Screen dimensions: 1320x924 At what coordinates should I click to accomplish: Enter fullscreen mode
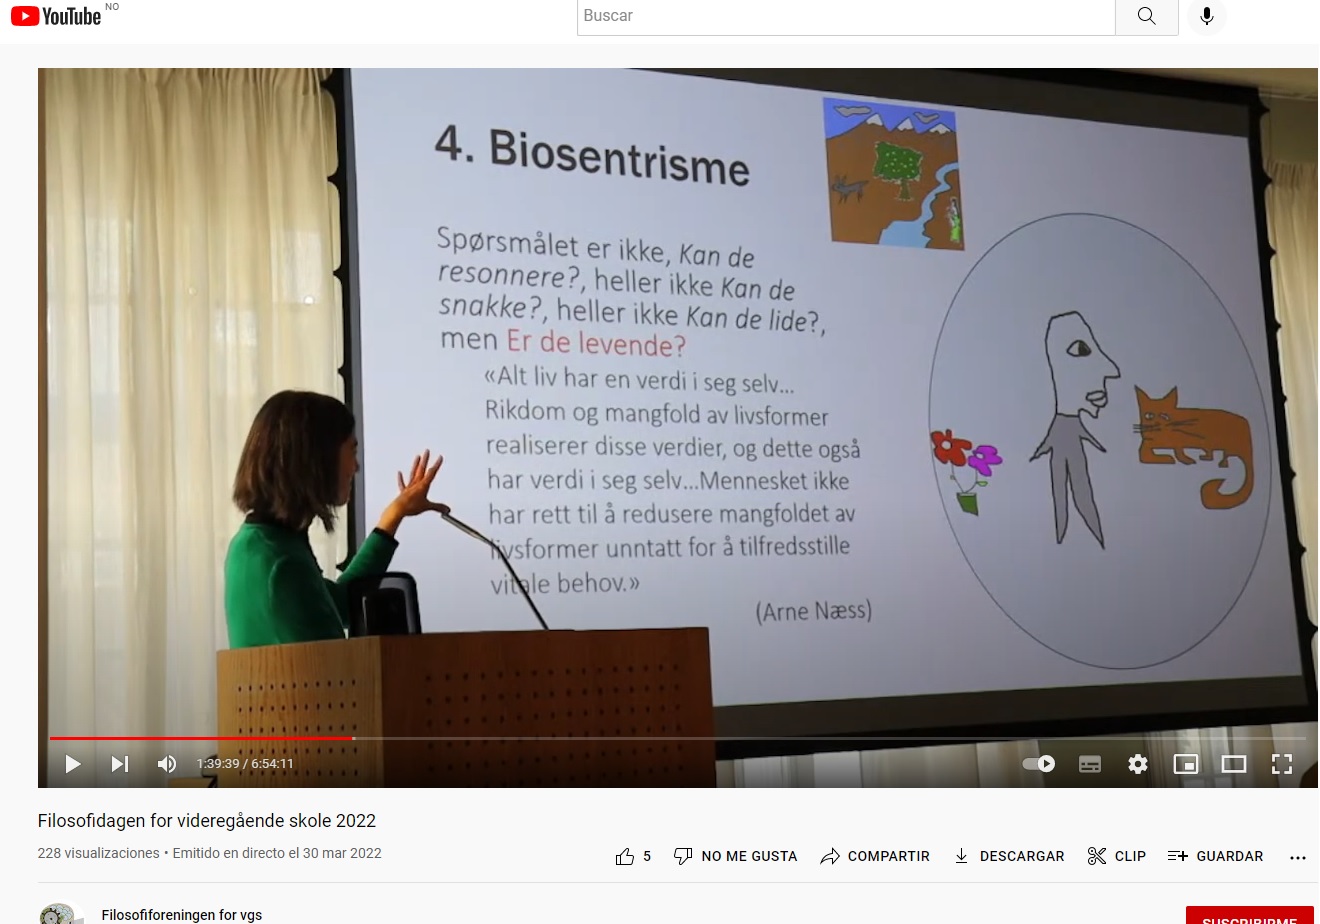tap(1281, 763)
